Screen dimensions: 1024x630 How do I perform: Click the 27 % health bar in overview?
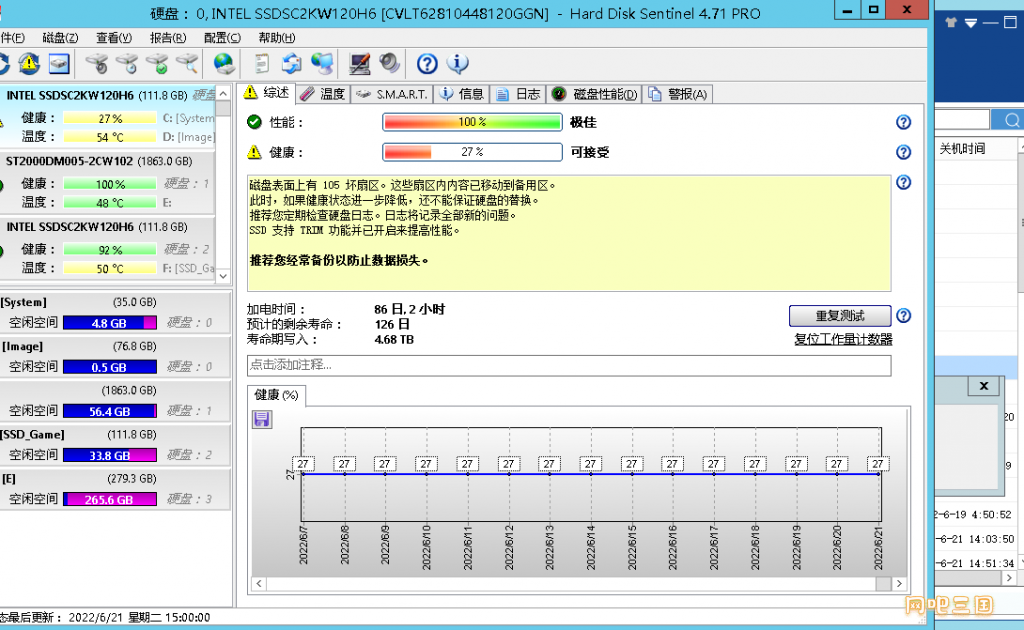tap(472, 152)
